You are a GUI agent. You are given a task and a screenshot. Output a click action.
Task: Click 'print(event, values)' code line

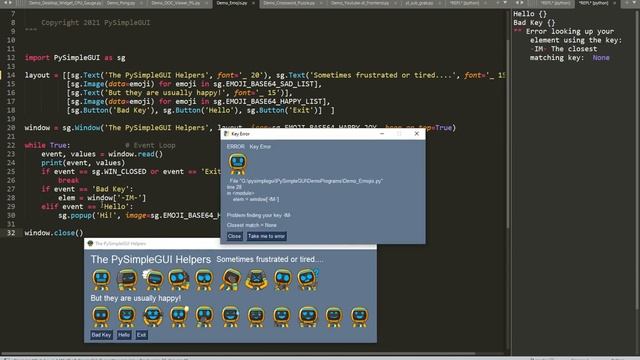coord(83,163)
